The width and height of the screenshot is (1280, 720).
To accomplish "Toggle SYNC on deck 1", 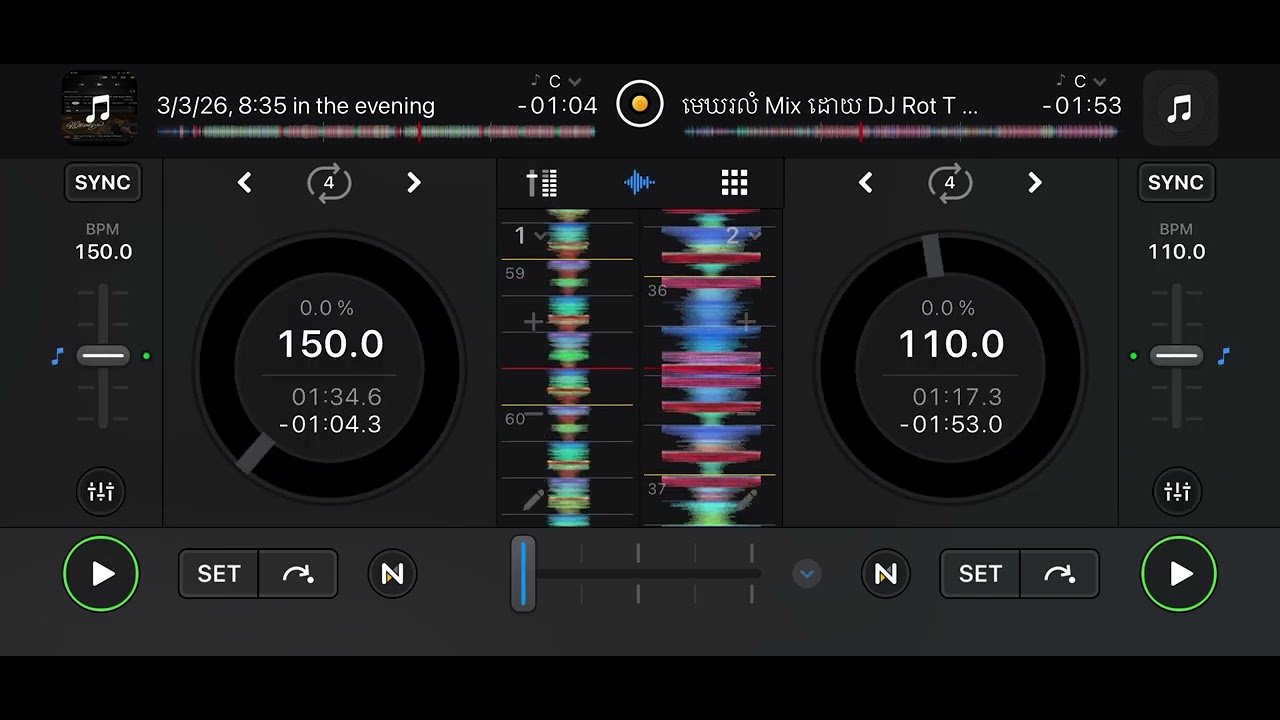I will tap(102, 183).
